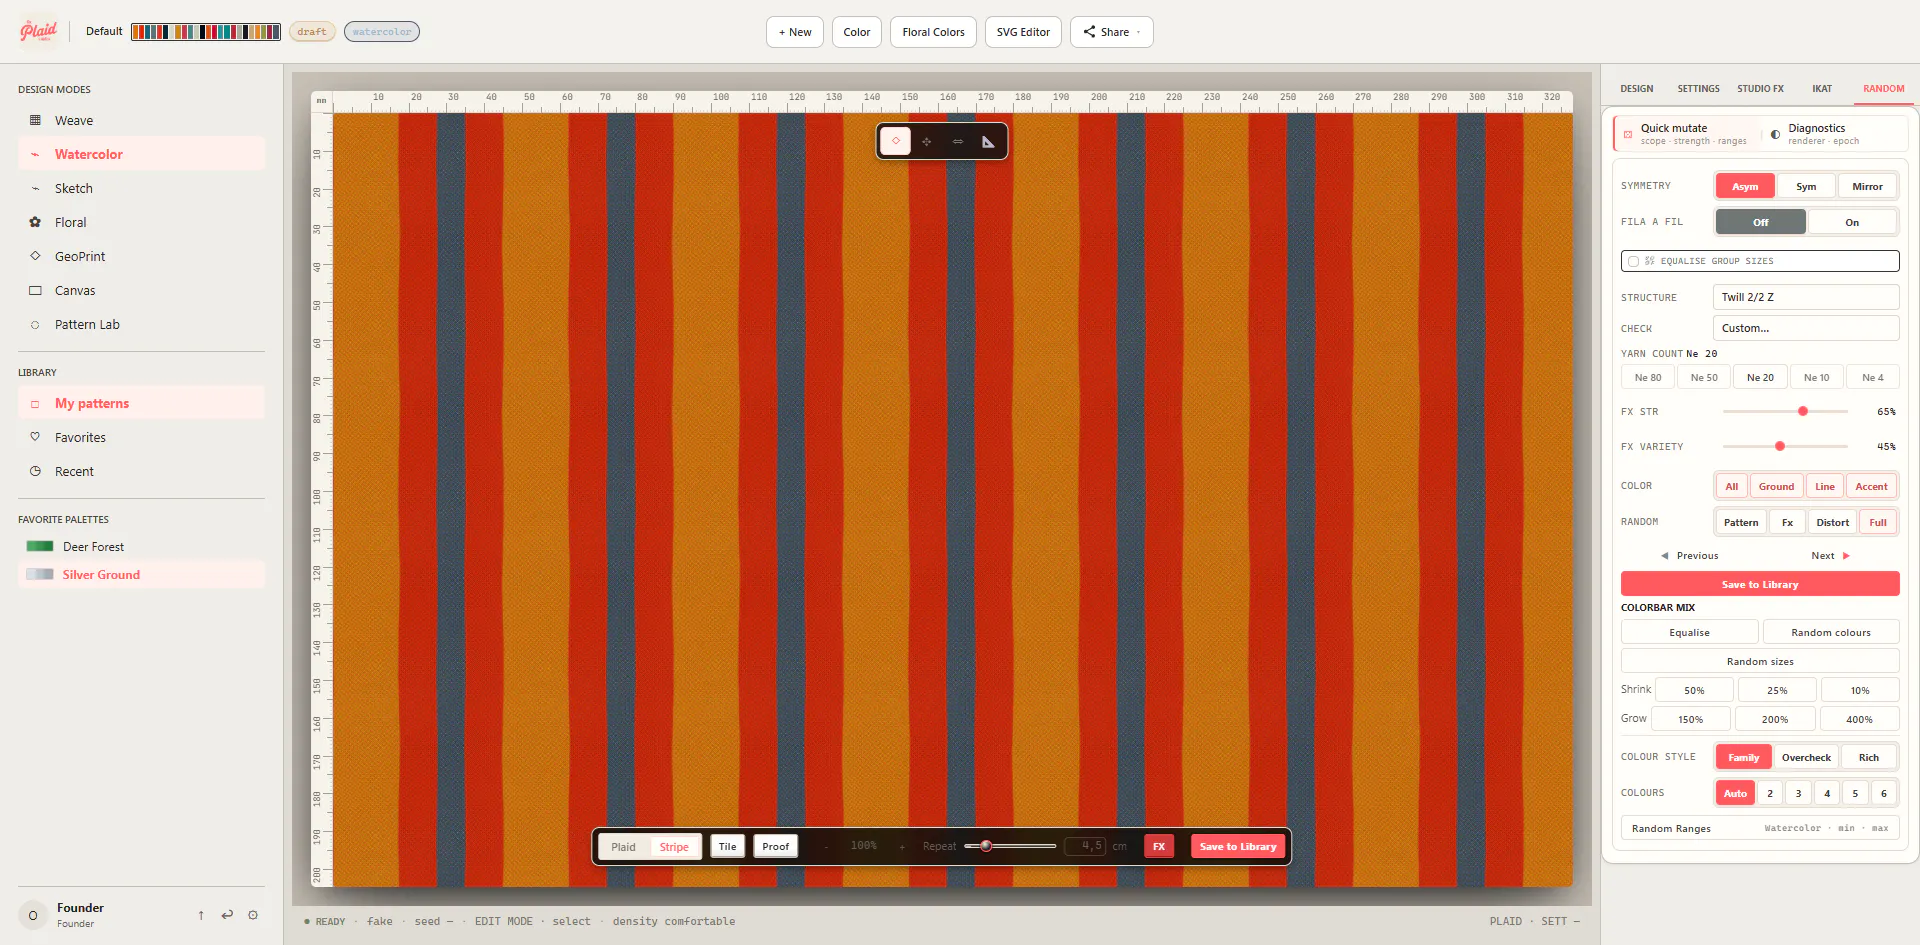Click the Default palette colour strip
This screenshot has width=1920, height=945.
click(x=206, y=32)
